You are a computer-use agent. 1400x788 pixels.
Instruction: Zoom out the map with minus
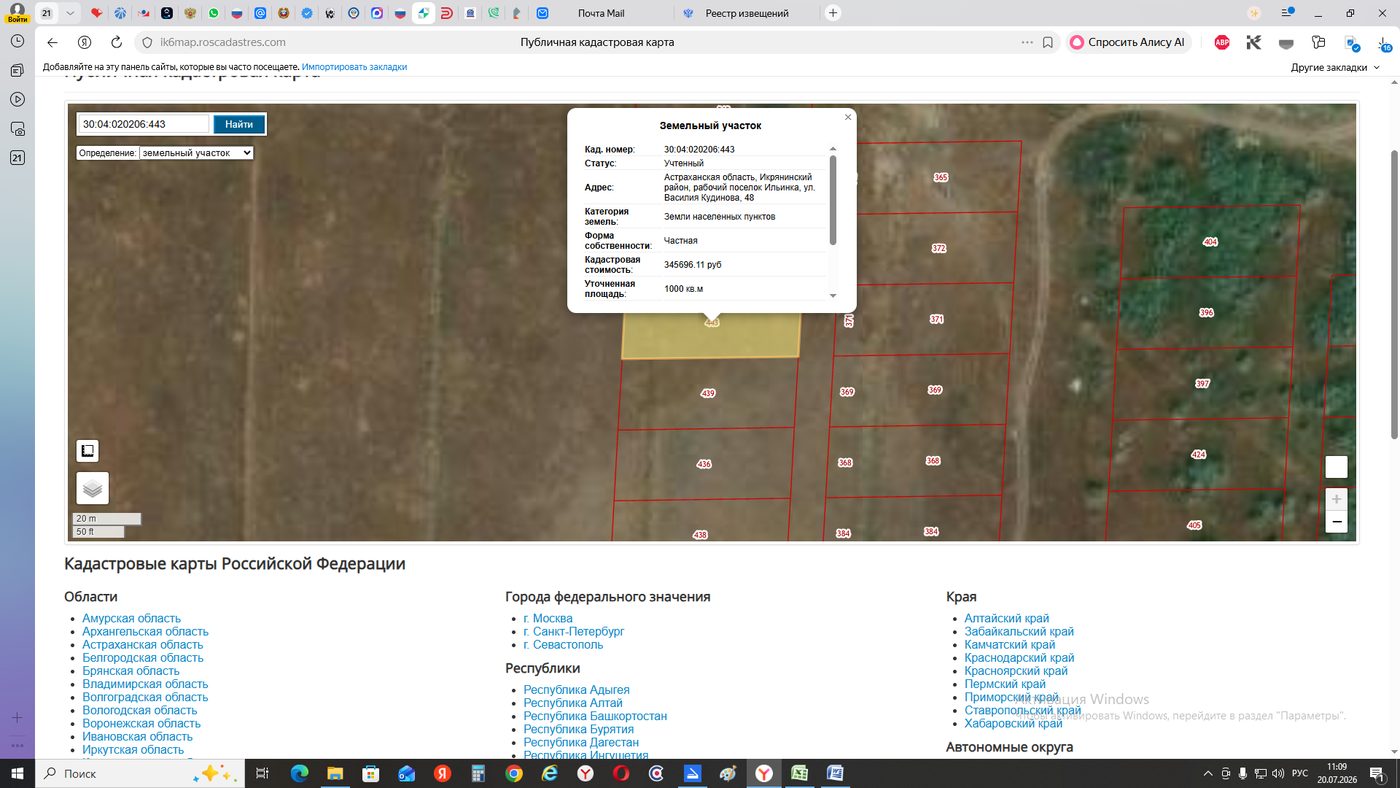click(x=1336, y=522)
